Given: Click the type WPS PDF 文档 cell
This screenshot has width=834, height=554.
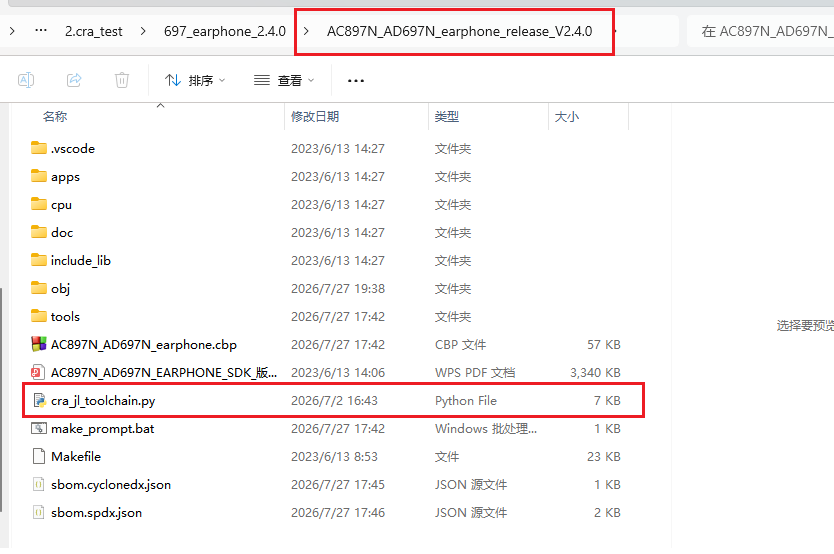Looking at the screenshot, I should point(475,373).
